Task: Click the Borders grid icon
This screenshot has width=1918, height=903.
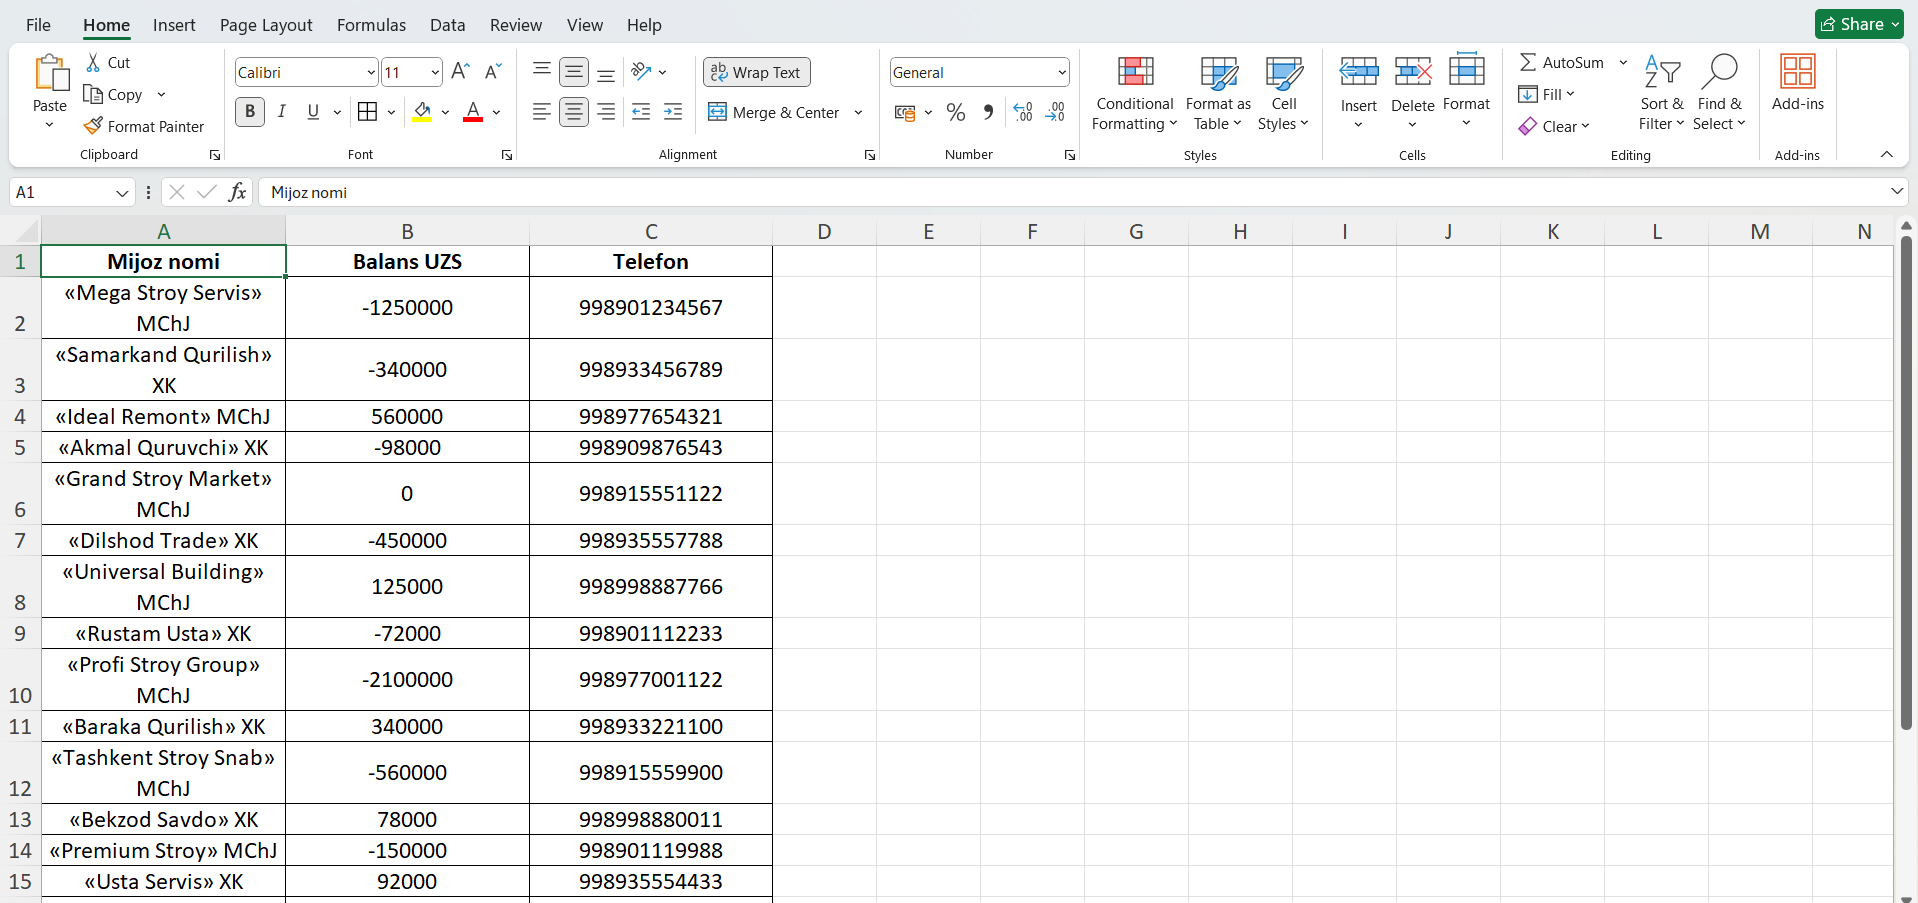Action: click(x=367, y=112)
